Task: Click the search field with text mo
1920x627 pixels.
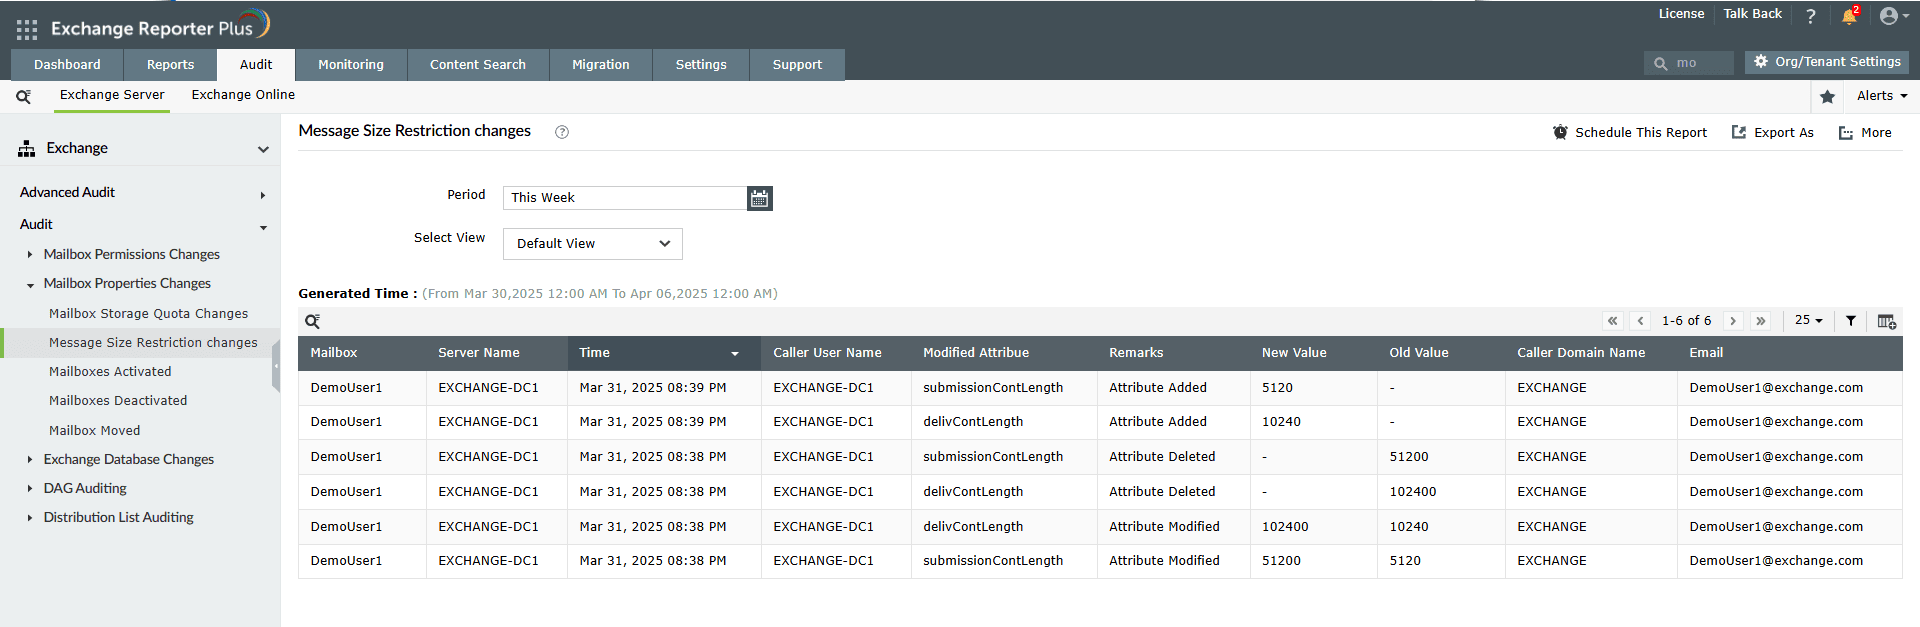Action: (x=1689, y=63)
